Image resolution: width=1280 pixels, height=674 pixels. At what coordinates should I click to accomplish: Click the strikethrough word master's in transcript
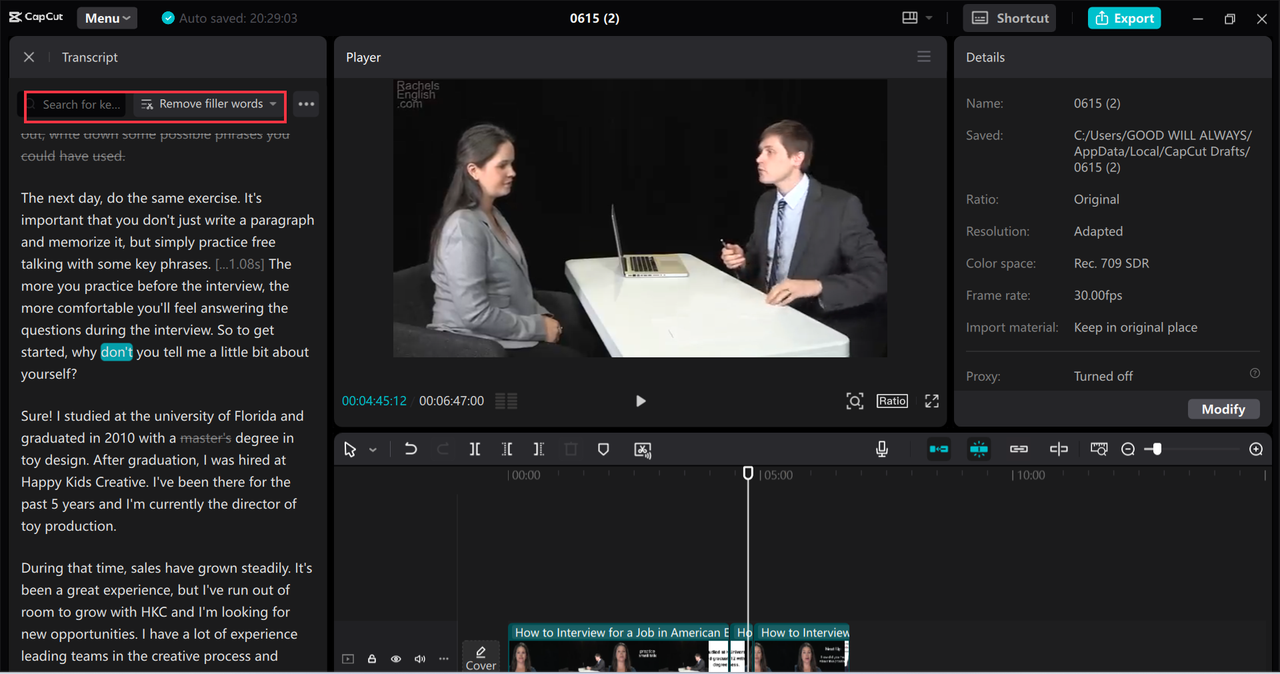(x=205, y=438)
